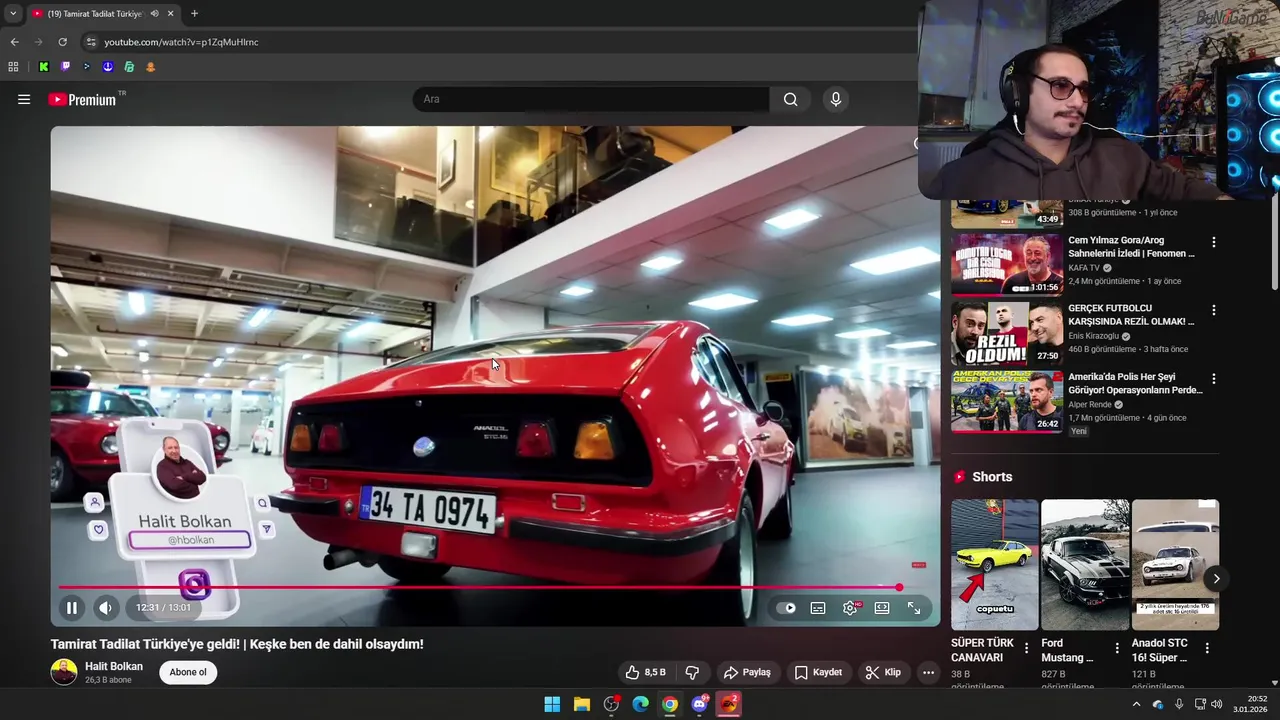This screenshot has width=1280, height=720.
Task: Open options for Amerika'da Polis video
Action: [x=1214, y=379]
